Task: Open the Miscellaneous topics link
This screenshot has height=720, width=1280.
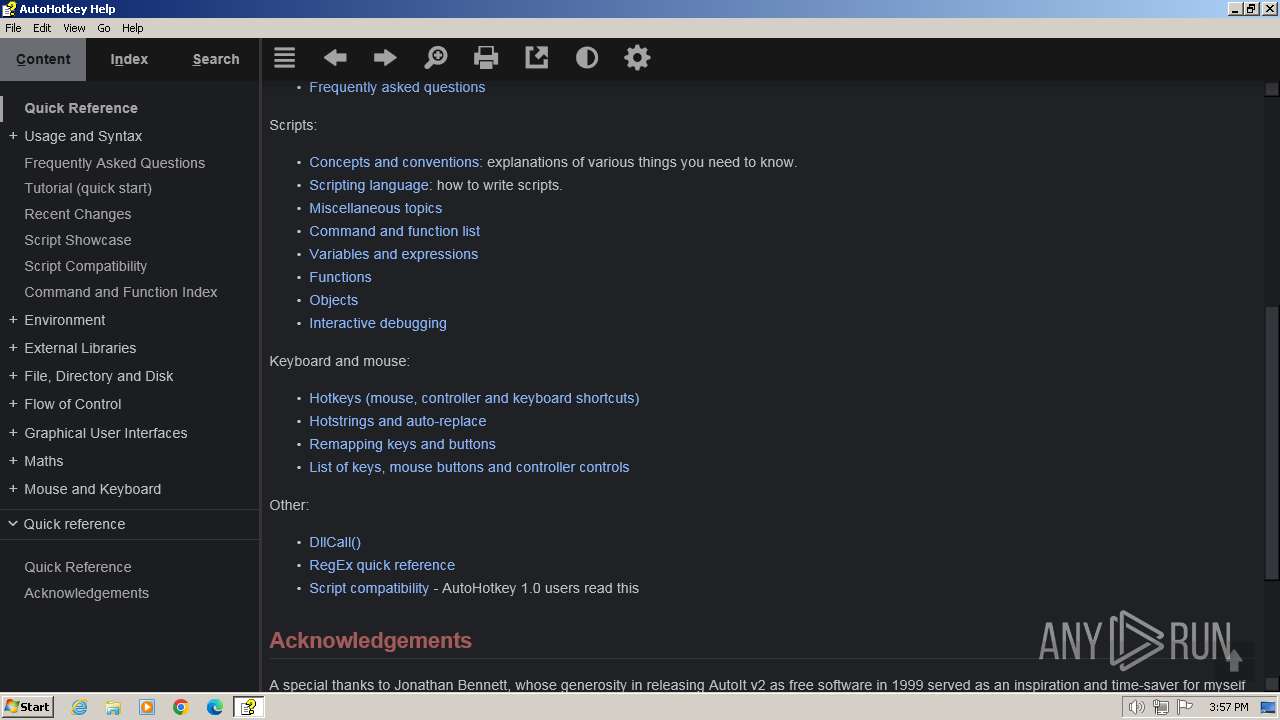Action: [376, 208]
